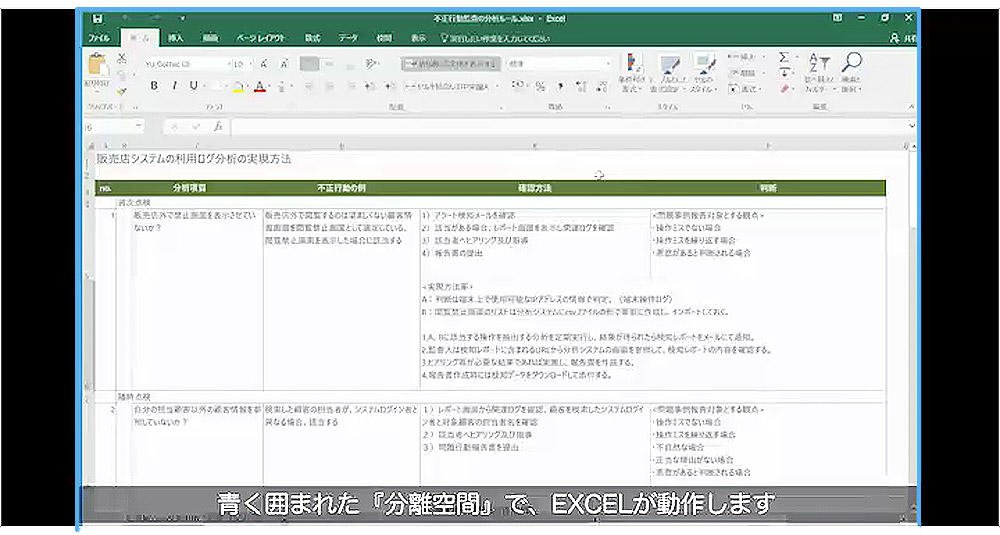
Task: Select header cell 不正行動の例
Action: pyautogui.click(x=341, y=188)
